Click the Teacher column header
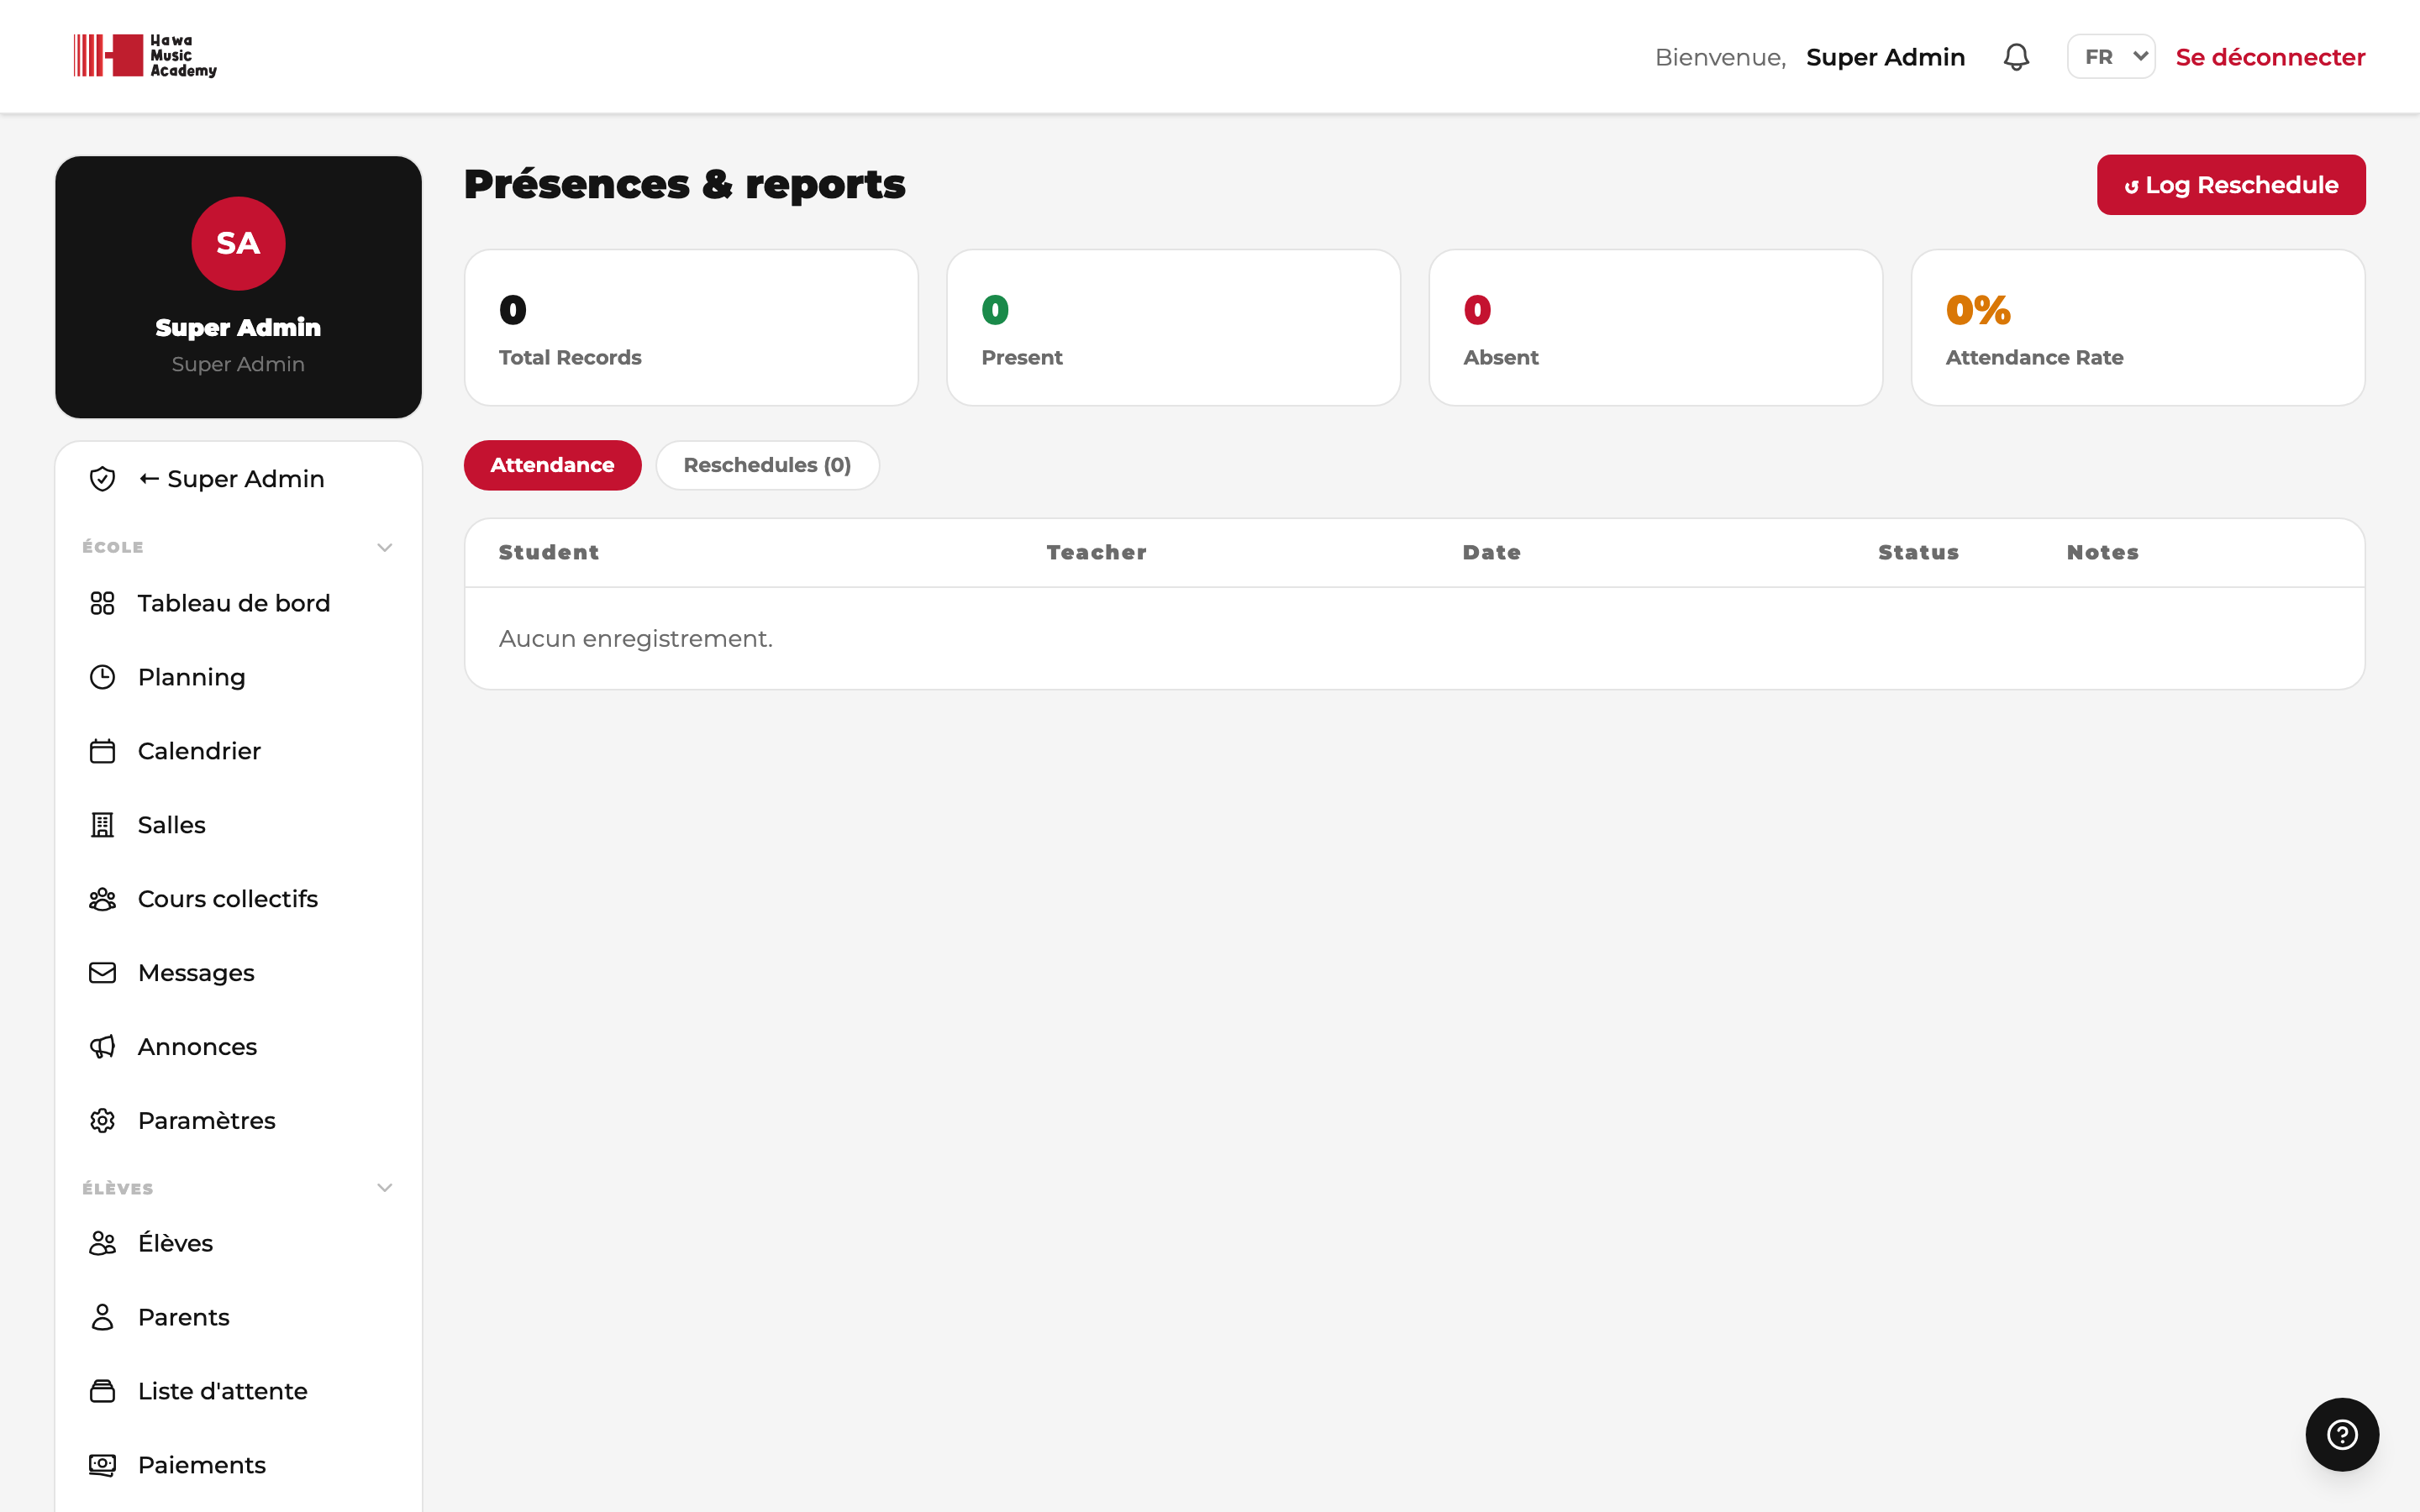This screenshot has height=1512, width=2420. coord(1096,552)
